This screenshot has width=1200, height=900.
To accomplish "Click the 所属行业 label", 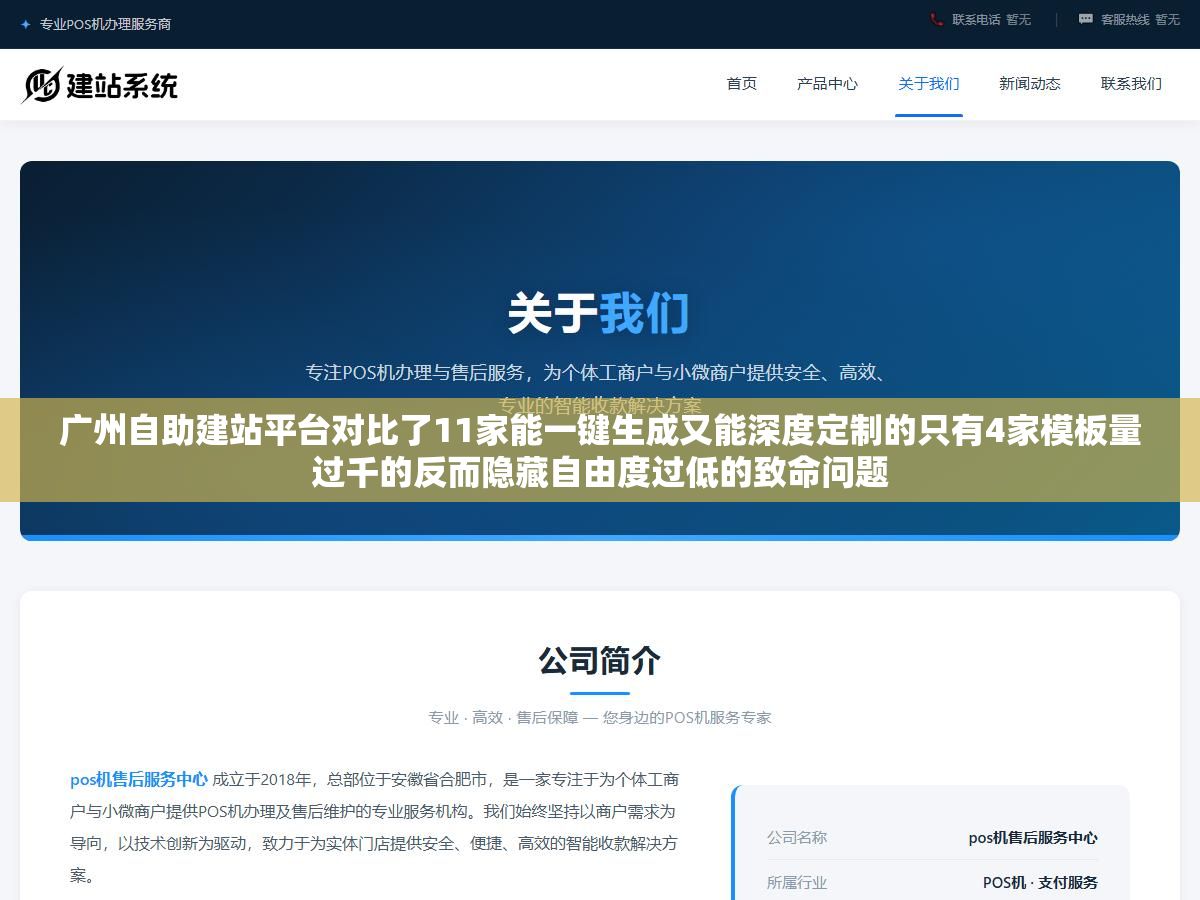I will point(797,882).
